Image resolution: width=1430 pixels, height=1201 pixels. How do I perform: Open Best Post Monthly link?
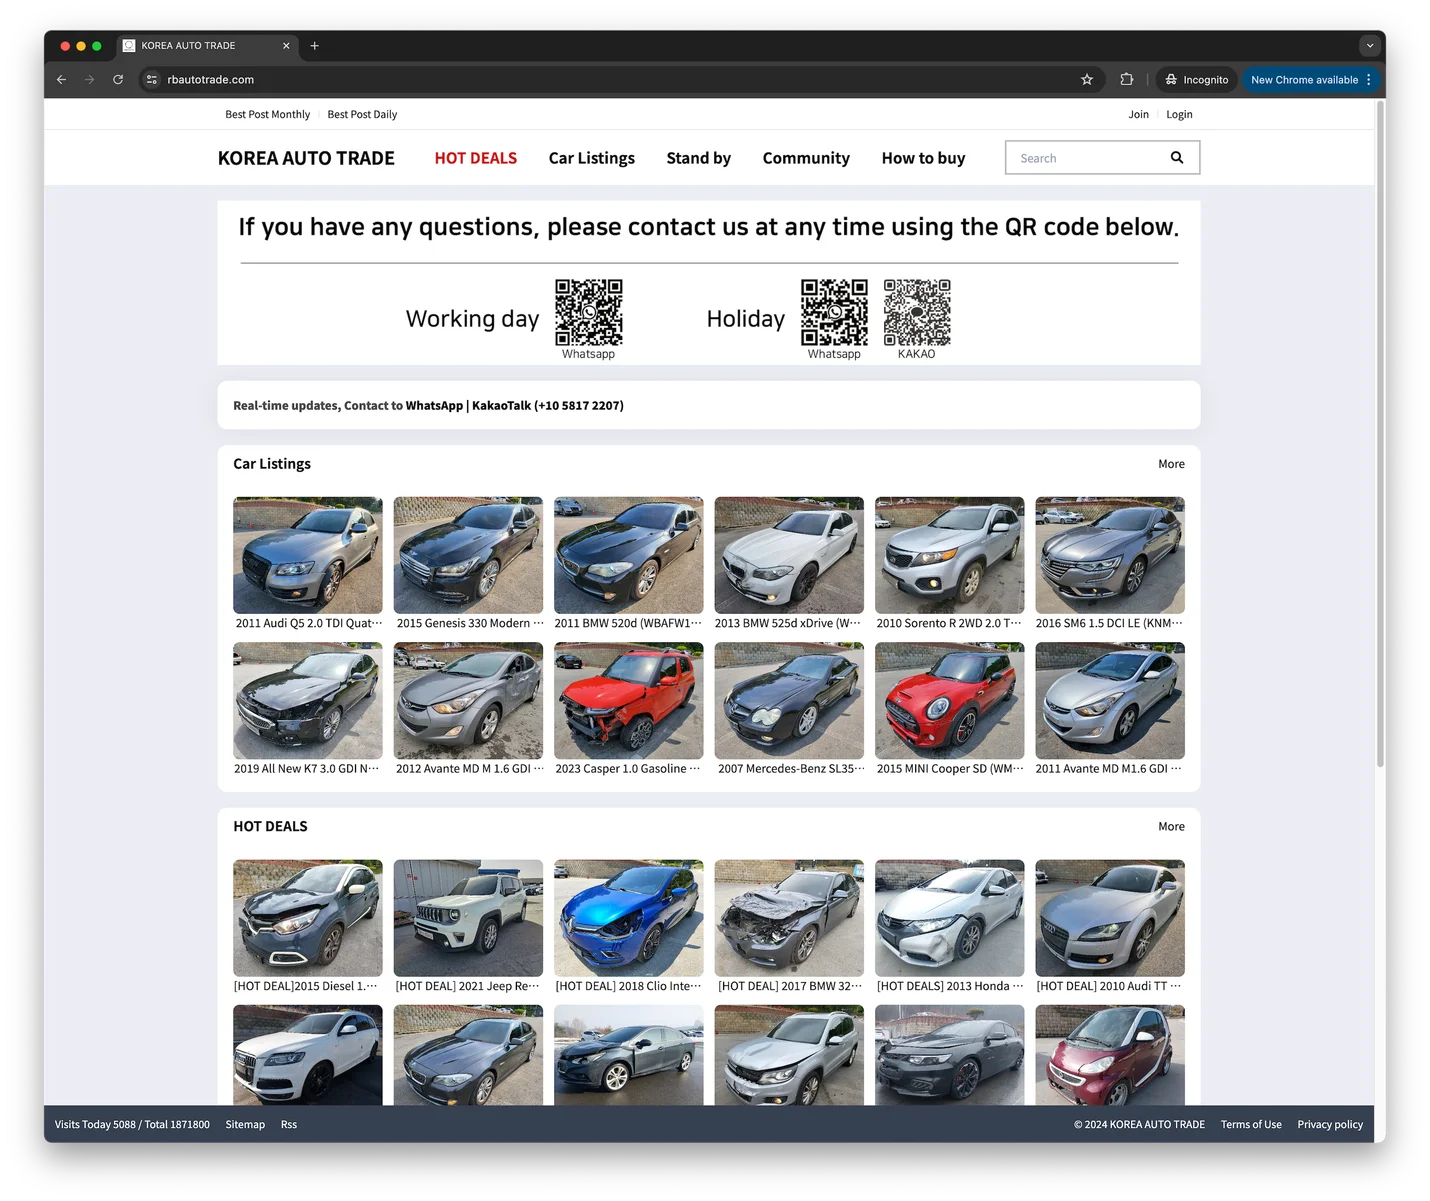[x=268, y=115]
